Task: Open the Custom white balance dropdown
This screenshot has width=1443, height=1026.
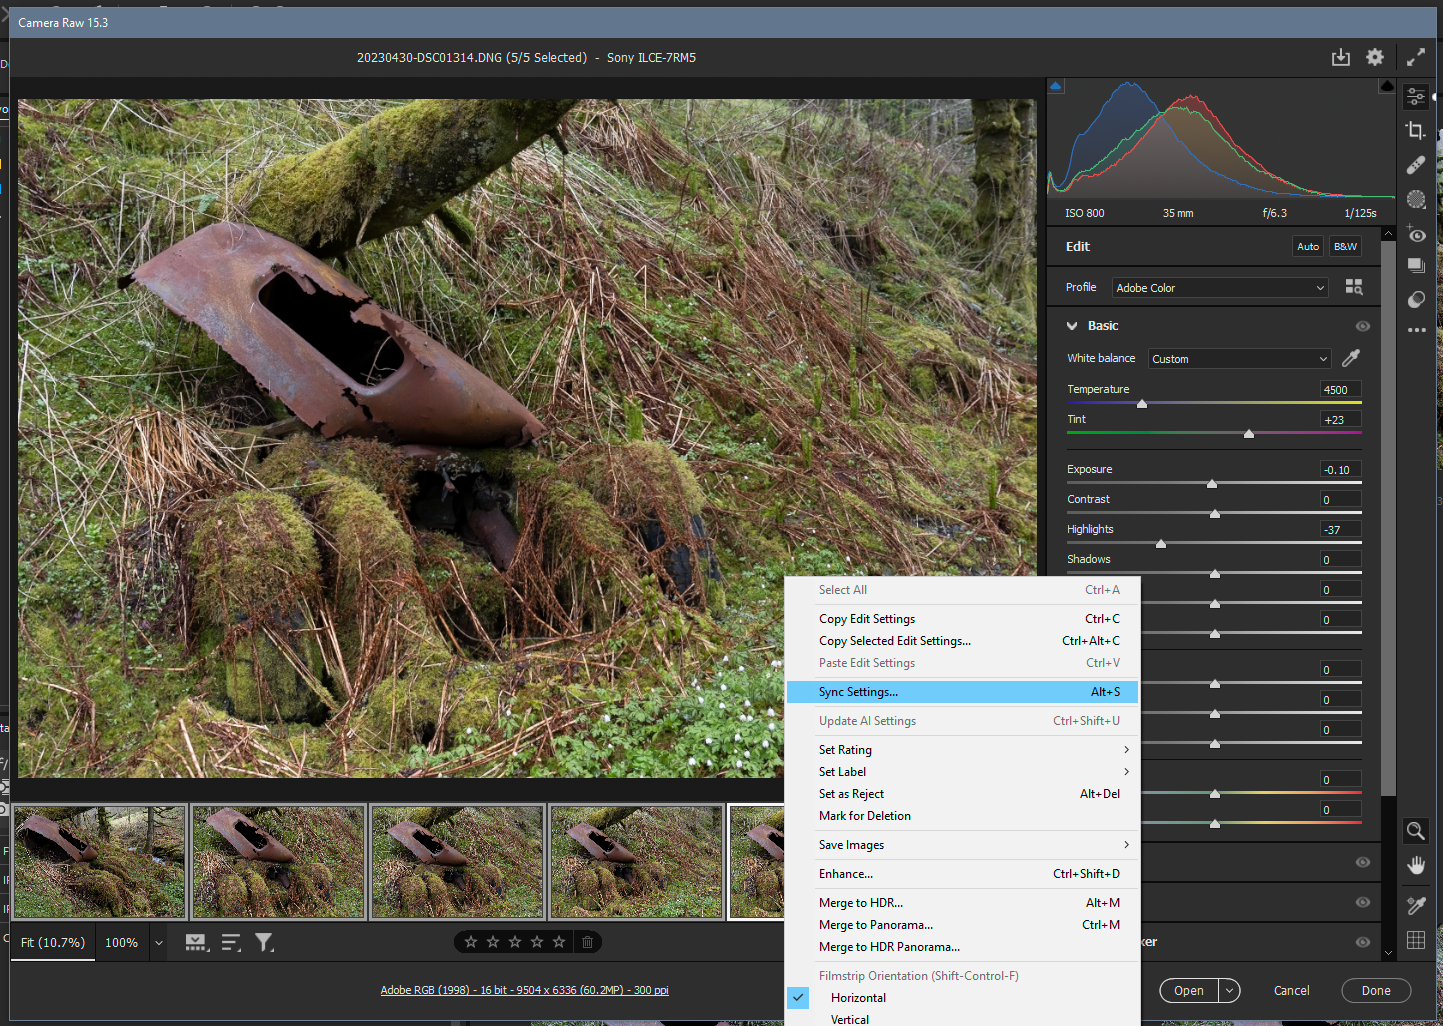Action: [1239, 358]
